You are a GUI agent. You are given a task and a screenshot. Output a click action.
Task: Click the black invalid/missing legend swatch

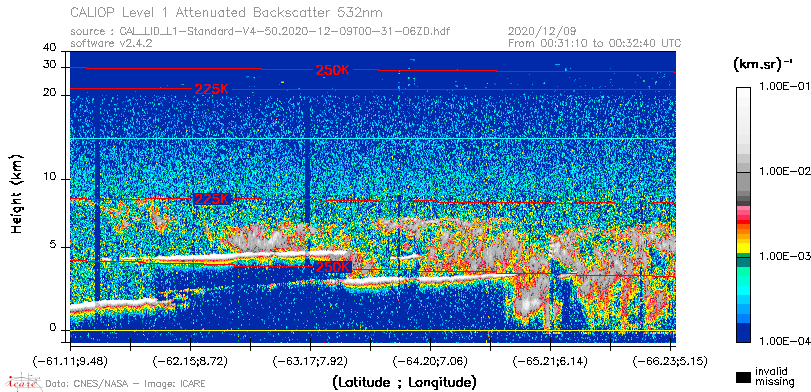click(744, 377)
